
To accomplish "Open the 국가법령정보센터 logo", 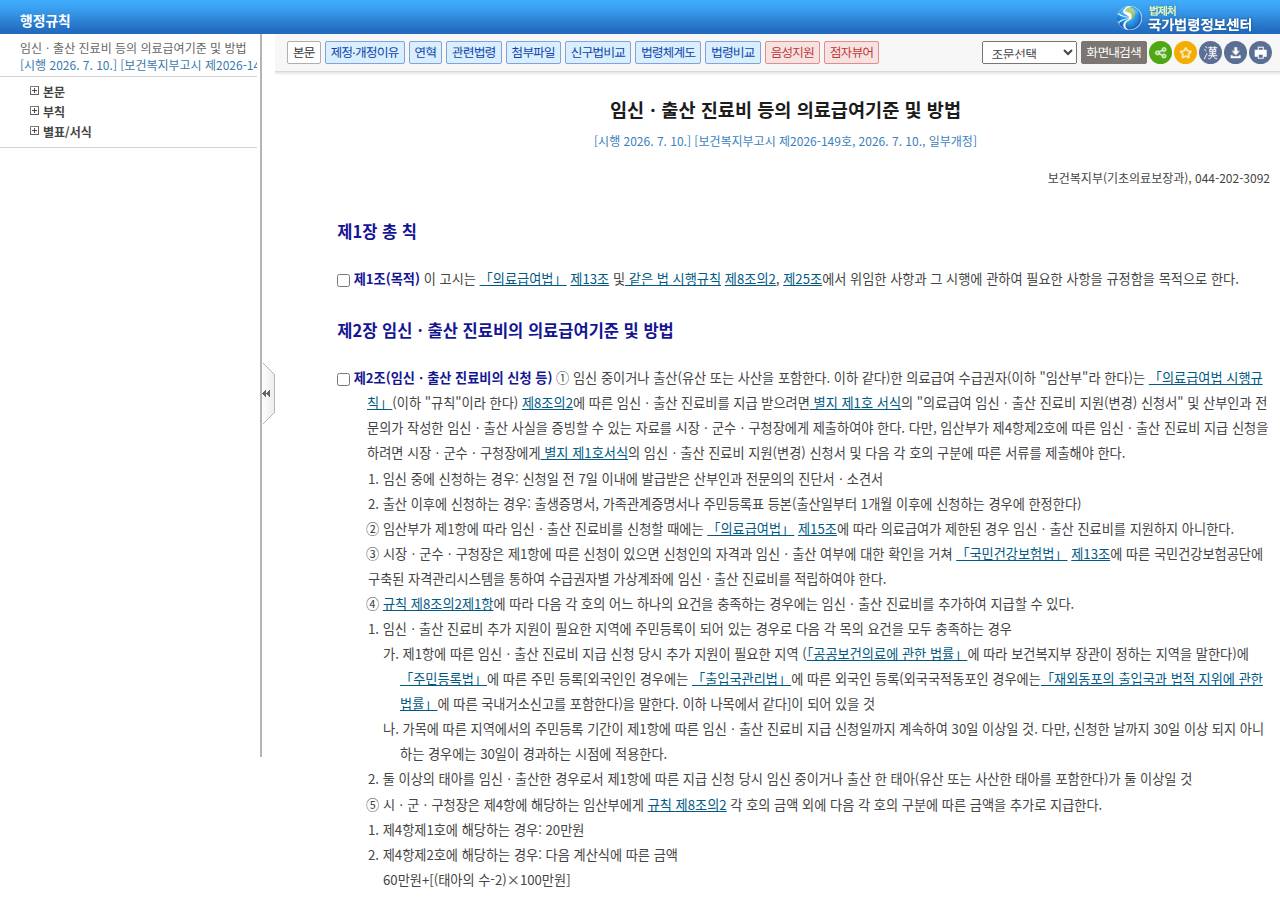I will [1184, 18].
